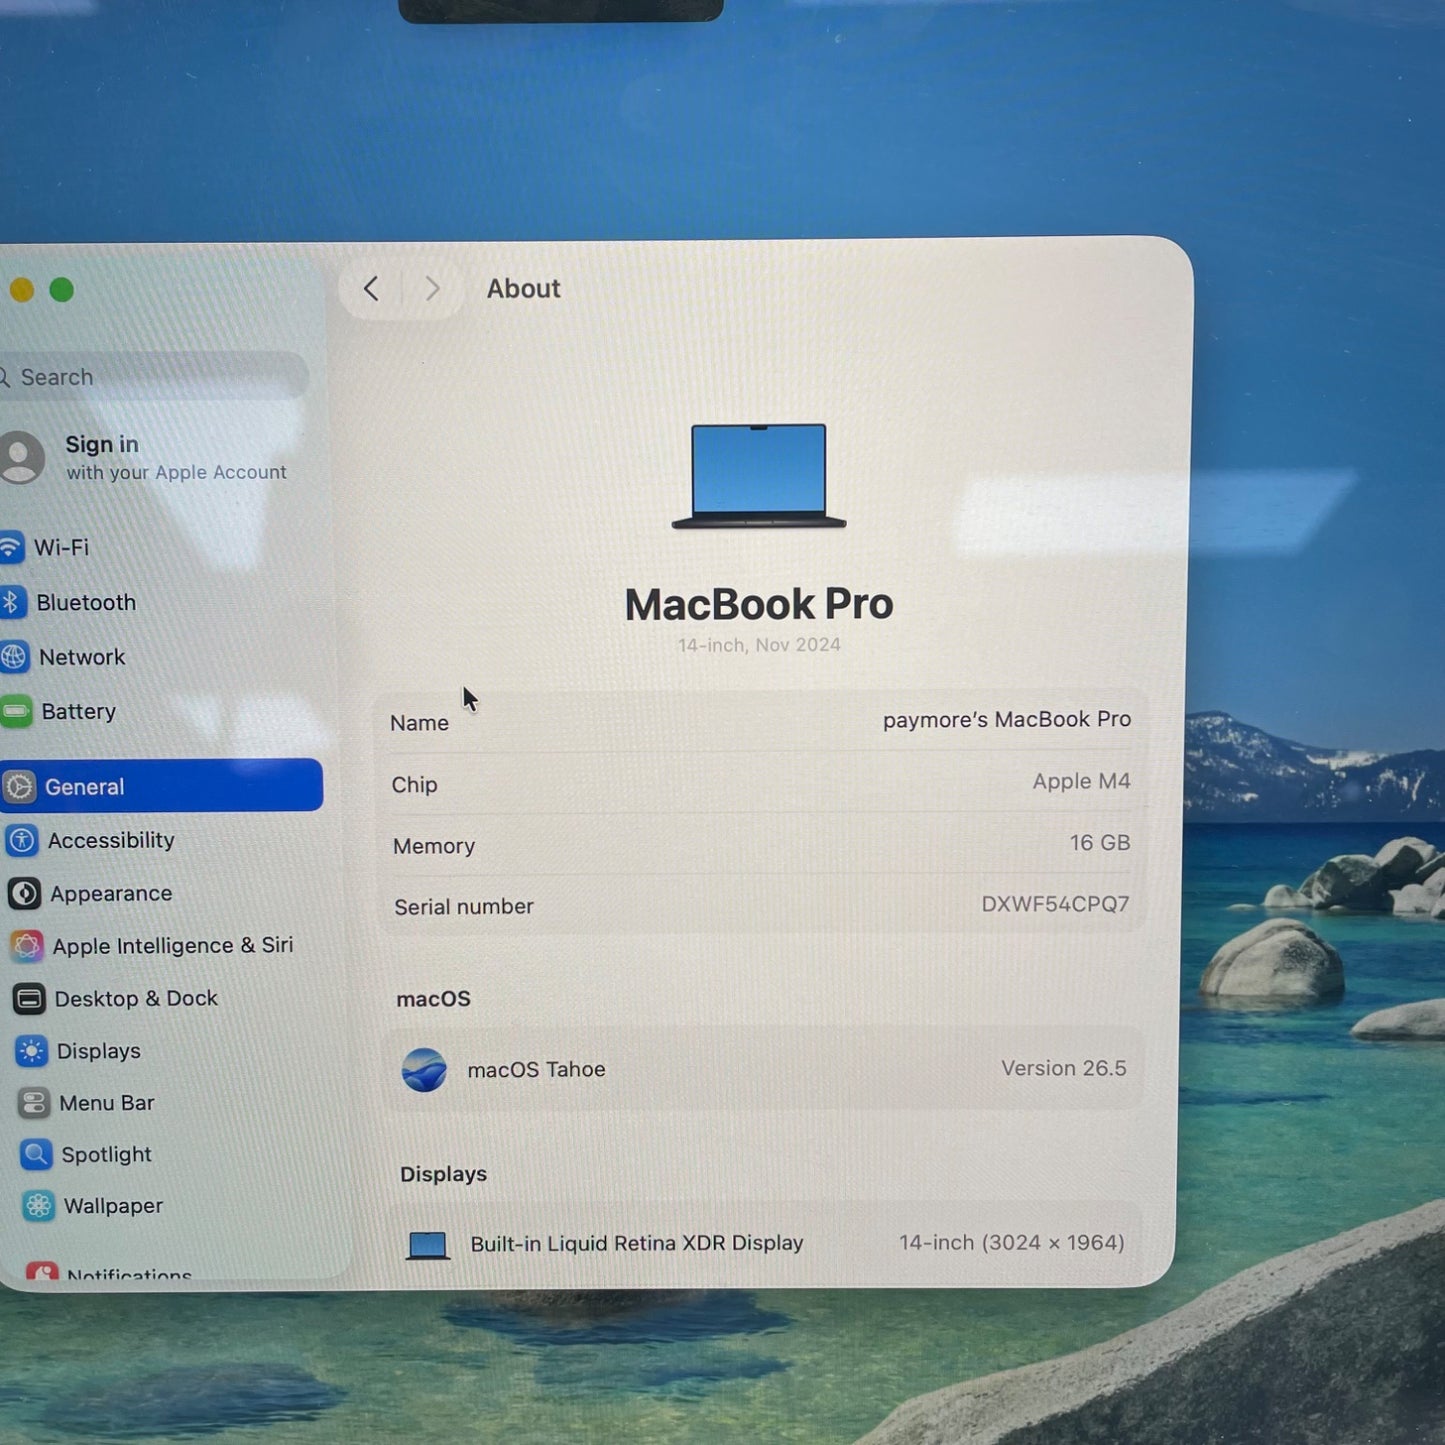Screen dimensions: 1445x1445
Task: Click the Appearance icon in sidebar
Action: pos(24,893)
